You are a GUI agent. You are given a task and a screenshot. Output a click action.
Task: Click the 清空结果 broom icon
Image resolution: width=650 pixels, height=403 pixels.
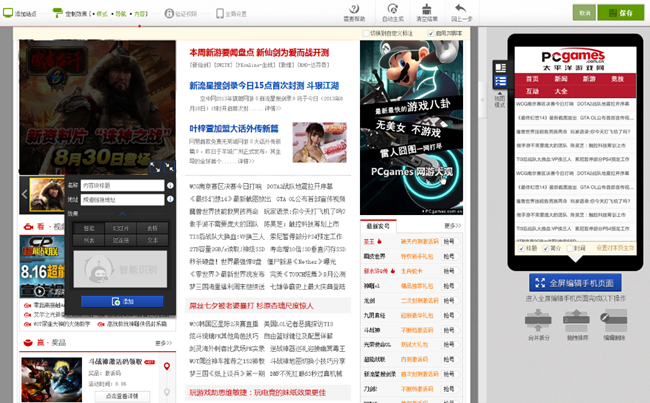pyautogui.click(x=427, y=9)
